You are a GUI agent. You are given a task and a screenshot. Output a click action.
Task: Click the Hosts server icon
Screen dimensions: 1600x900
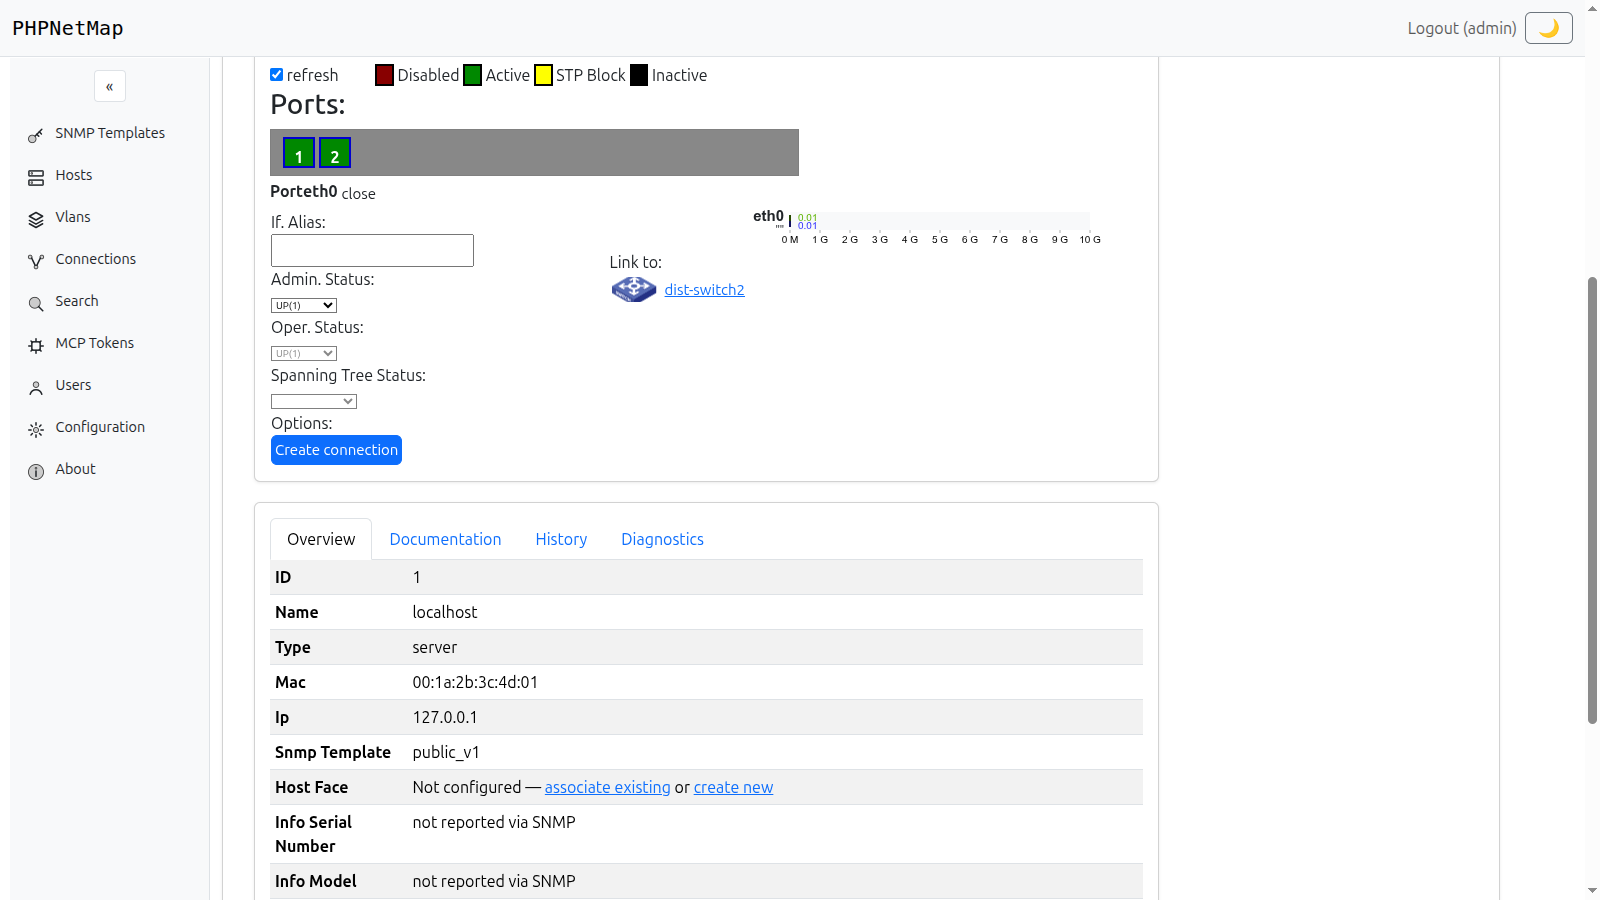(36, 177)
